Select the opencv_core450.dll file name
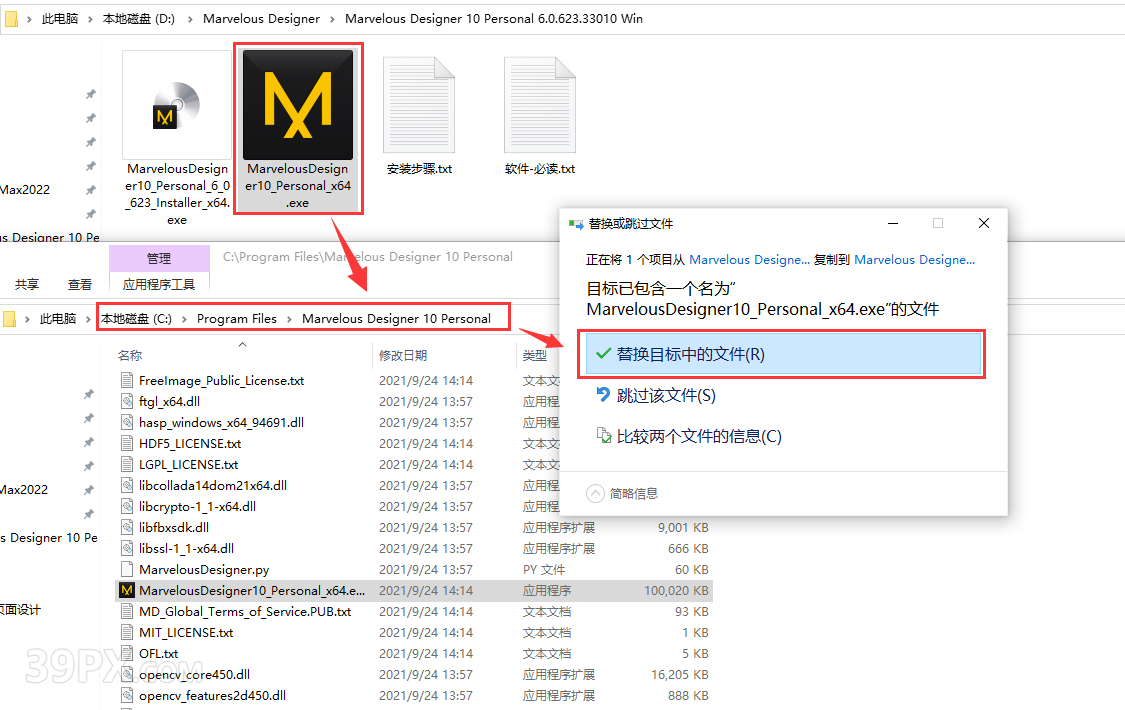The width and height of the screenshot is (1125, 710). click(x=194, y=674)
